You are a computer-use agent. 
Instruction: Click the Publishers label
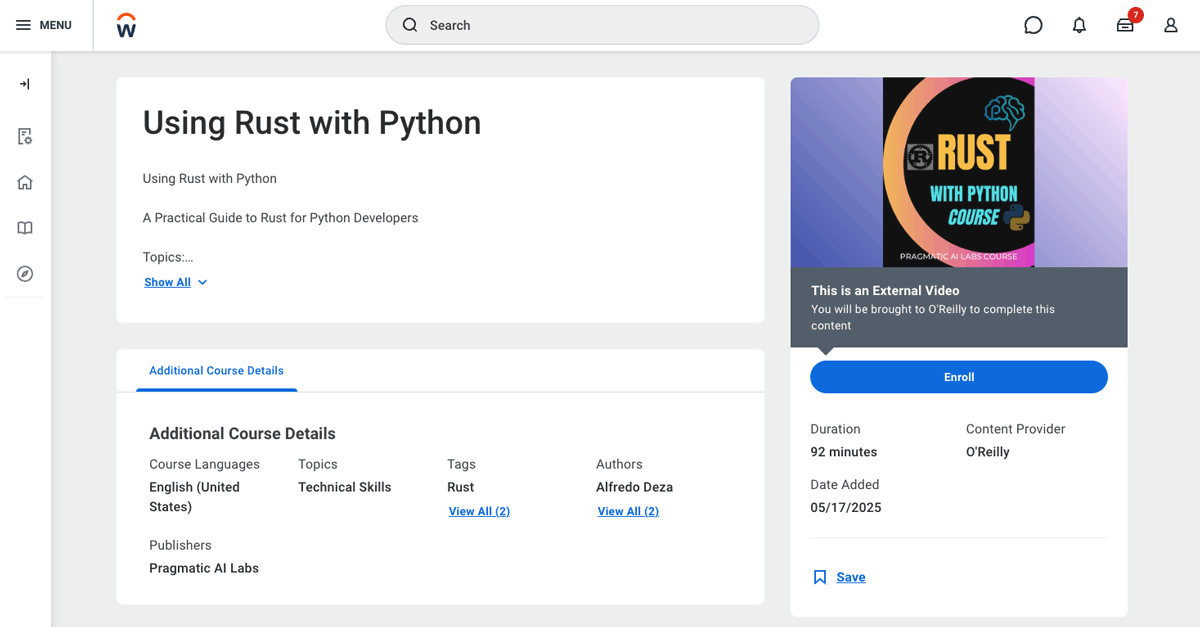click(x=180, y=545)
